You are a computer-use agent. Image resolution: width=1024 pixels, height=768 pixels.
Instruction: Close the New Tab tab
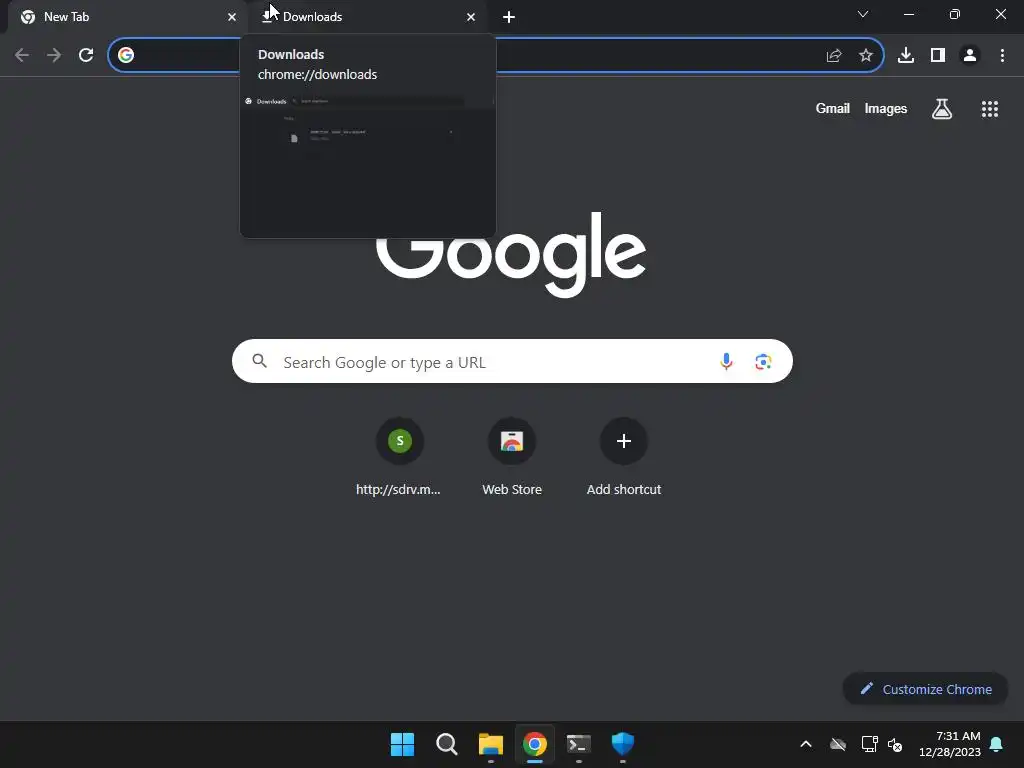[232, 17]
